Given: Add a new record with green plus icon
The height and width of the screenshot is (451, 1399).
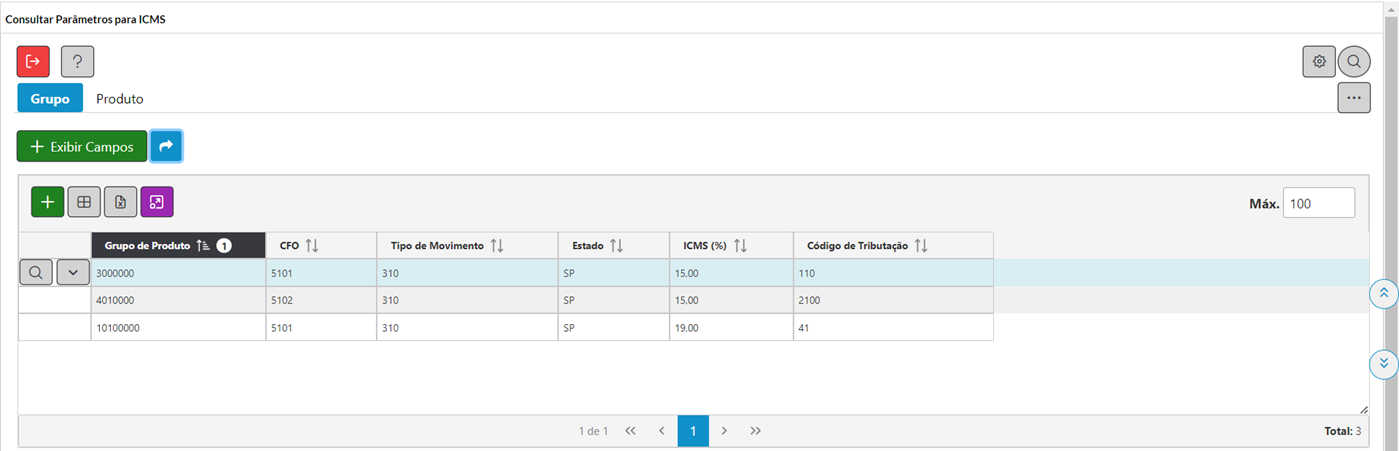Looking at the screenshot, I should click(47, 202).
